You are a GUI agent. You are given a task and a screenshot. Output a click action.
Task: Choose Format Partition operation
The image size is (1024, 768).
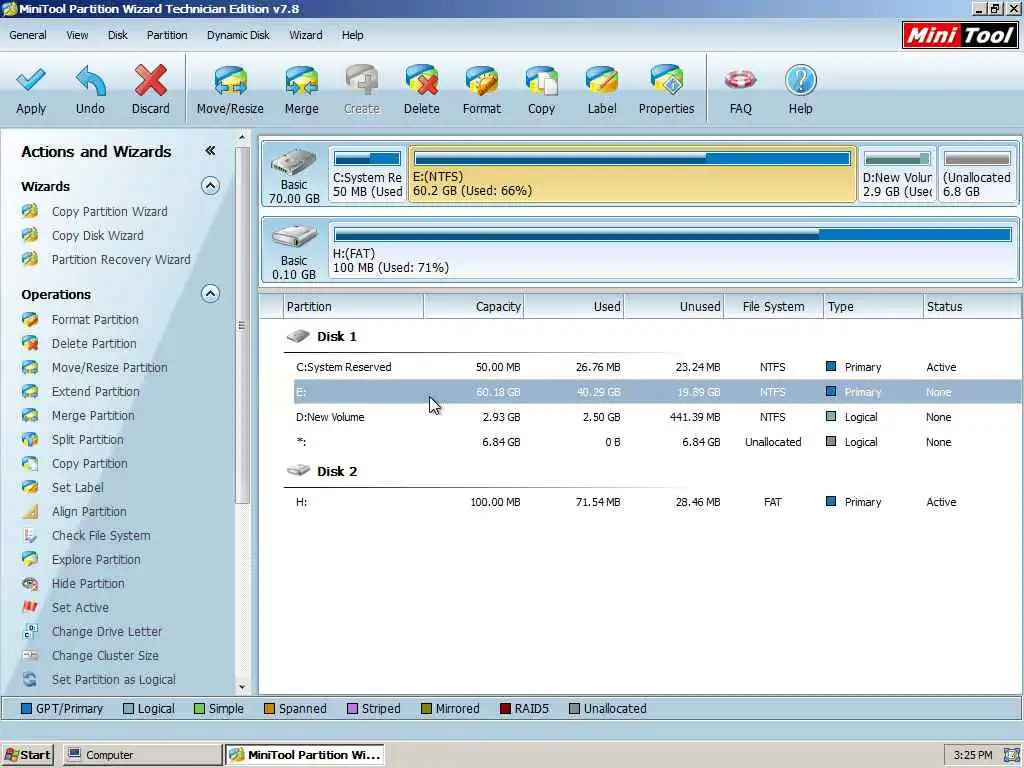click(x=95, y=319)
